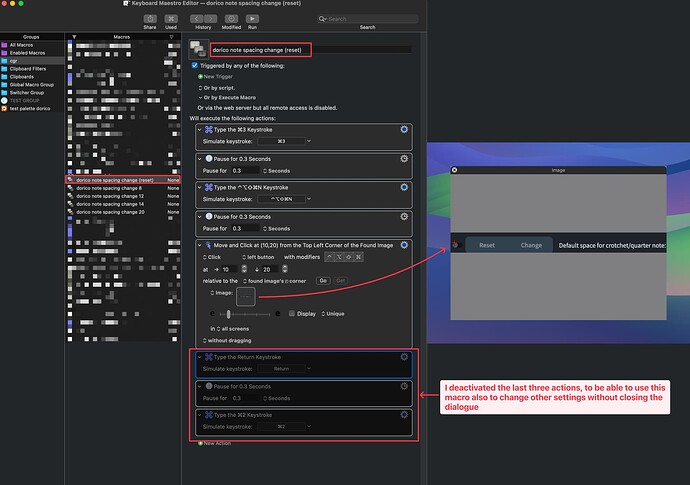Image resolution: width=690 pixels, height=485 pixels.
Task: Open the left button popup
Action: [258, 257]
